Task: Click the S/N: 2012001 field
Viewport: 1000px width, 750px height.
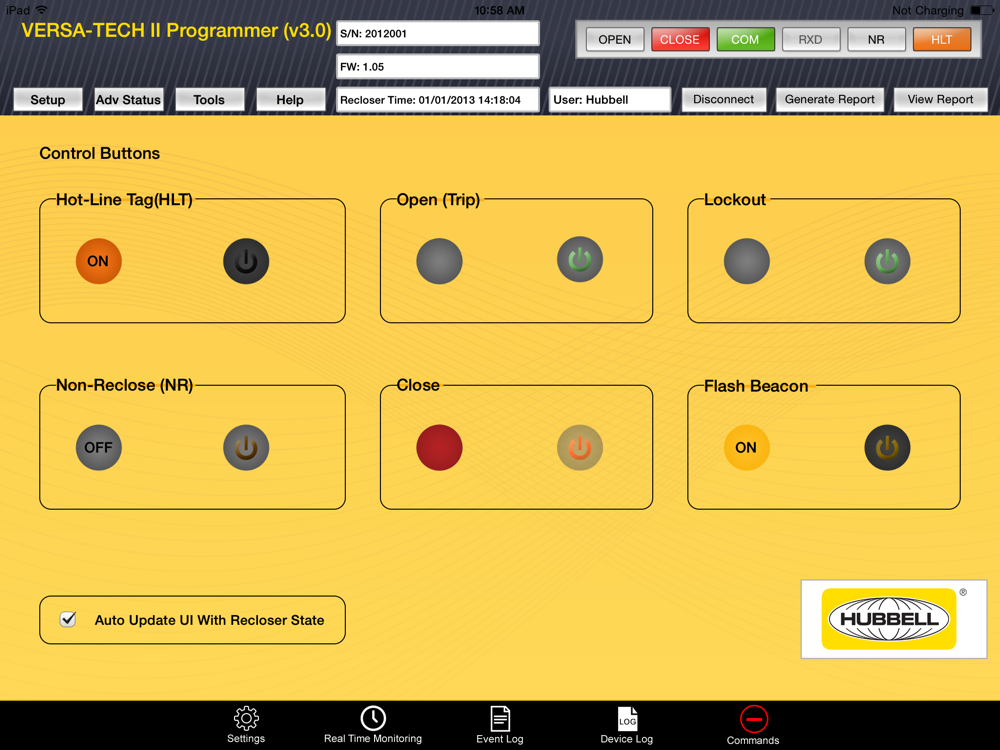Action: [x=438, y=33]
